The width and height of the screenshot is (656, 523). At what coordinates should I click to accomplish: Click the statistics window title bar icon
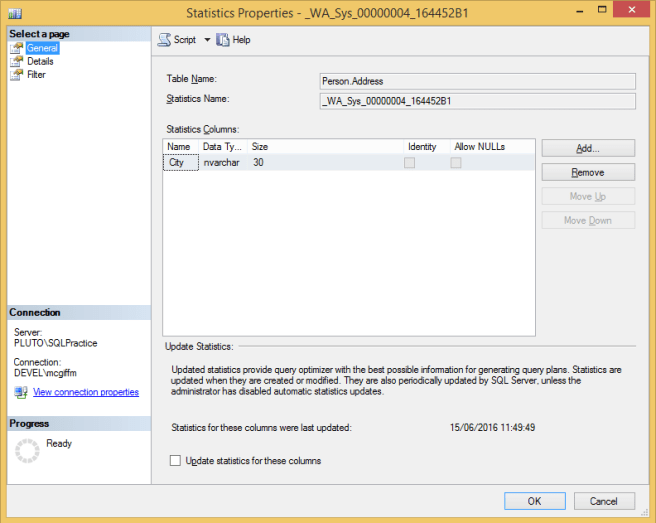tap(15, 13)
